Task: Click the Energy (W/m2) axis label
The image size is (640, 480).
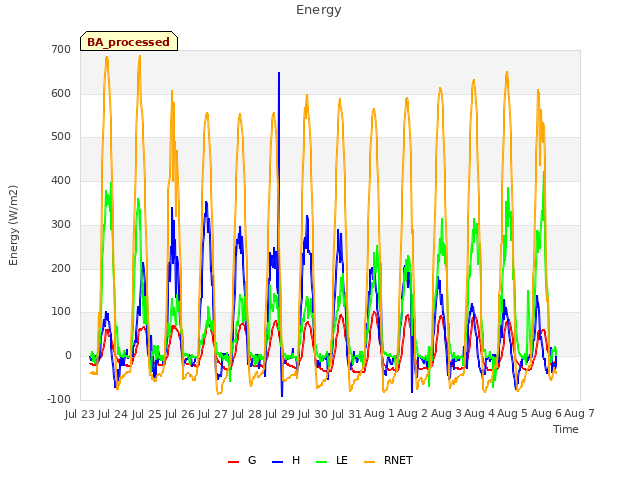Action: pyautogui.click(x=13, y=225)
